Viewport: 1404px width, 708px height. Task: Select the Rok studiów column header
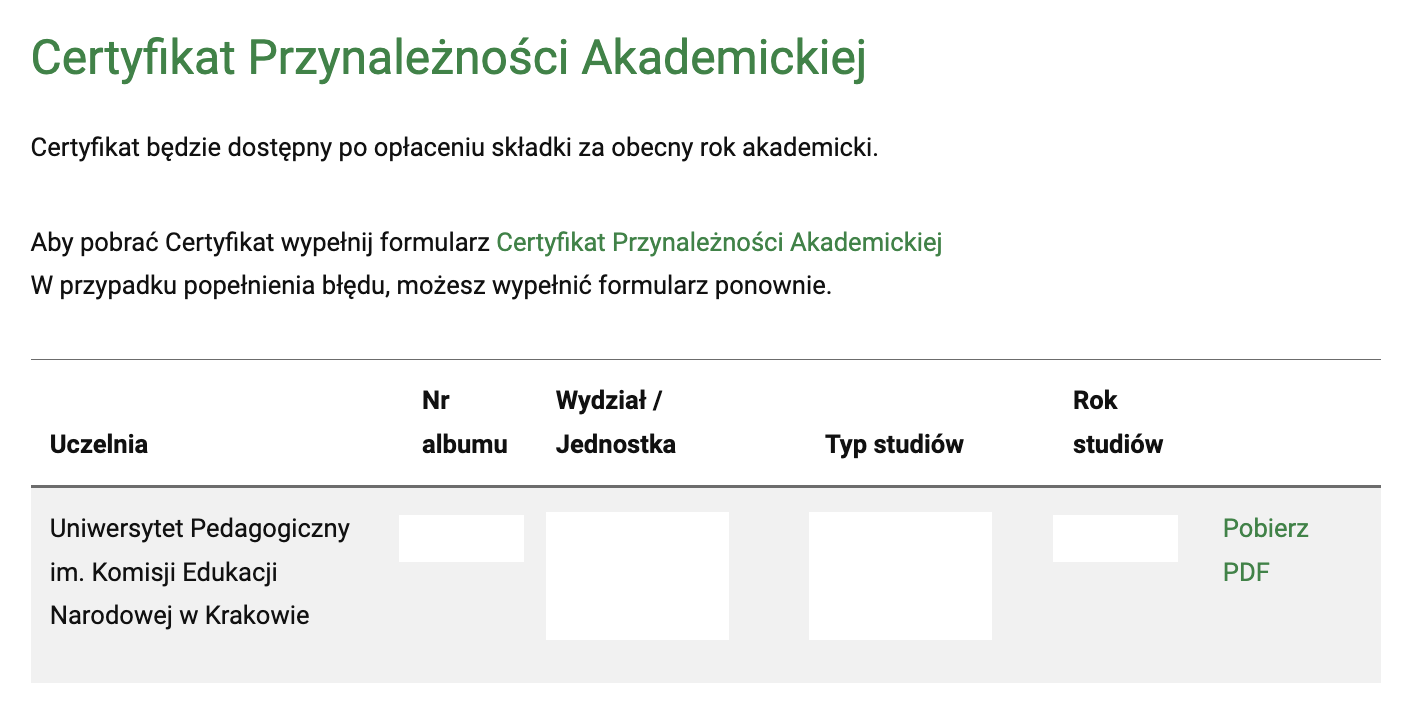click(x=1117, y=423)
